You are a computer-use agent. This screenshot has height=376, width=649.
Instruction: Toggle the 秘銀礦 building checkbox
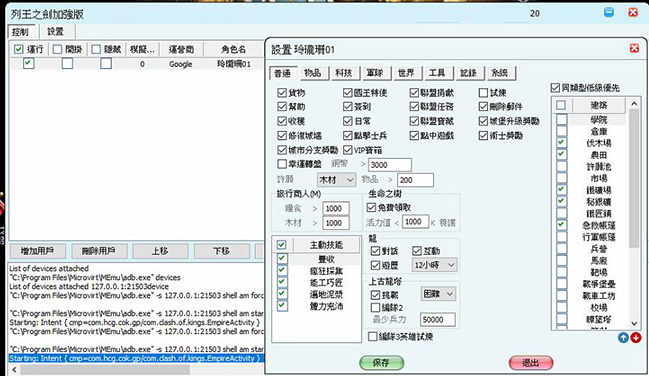[x=561, y=201]
